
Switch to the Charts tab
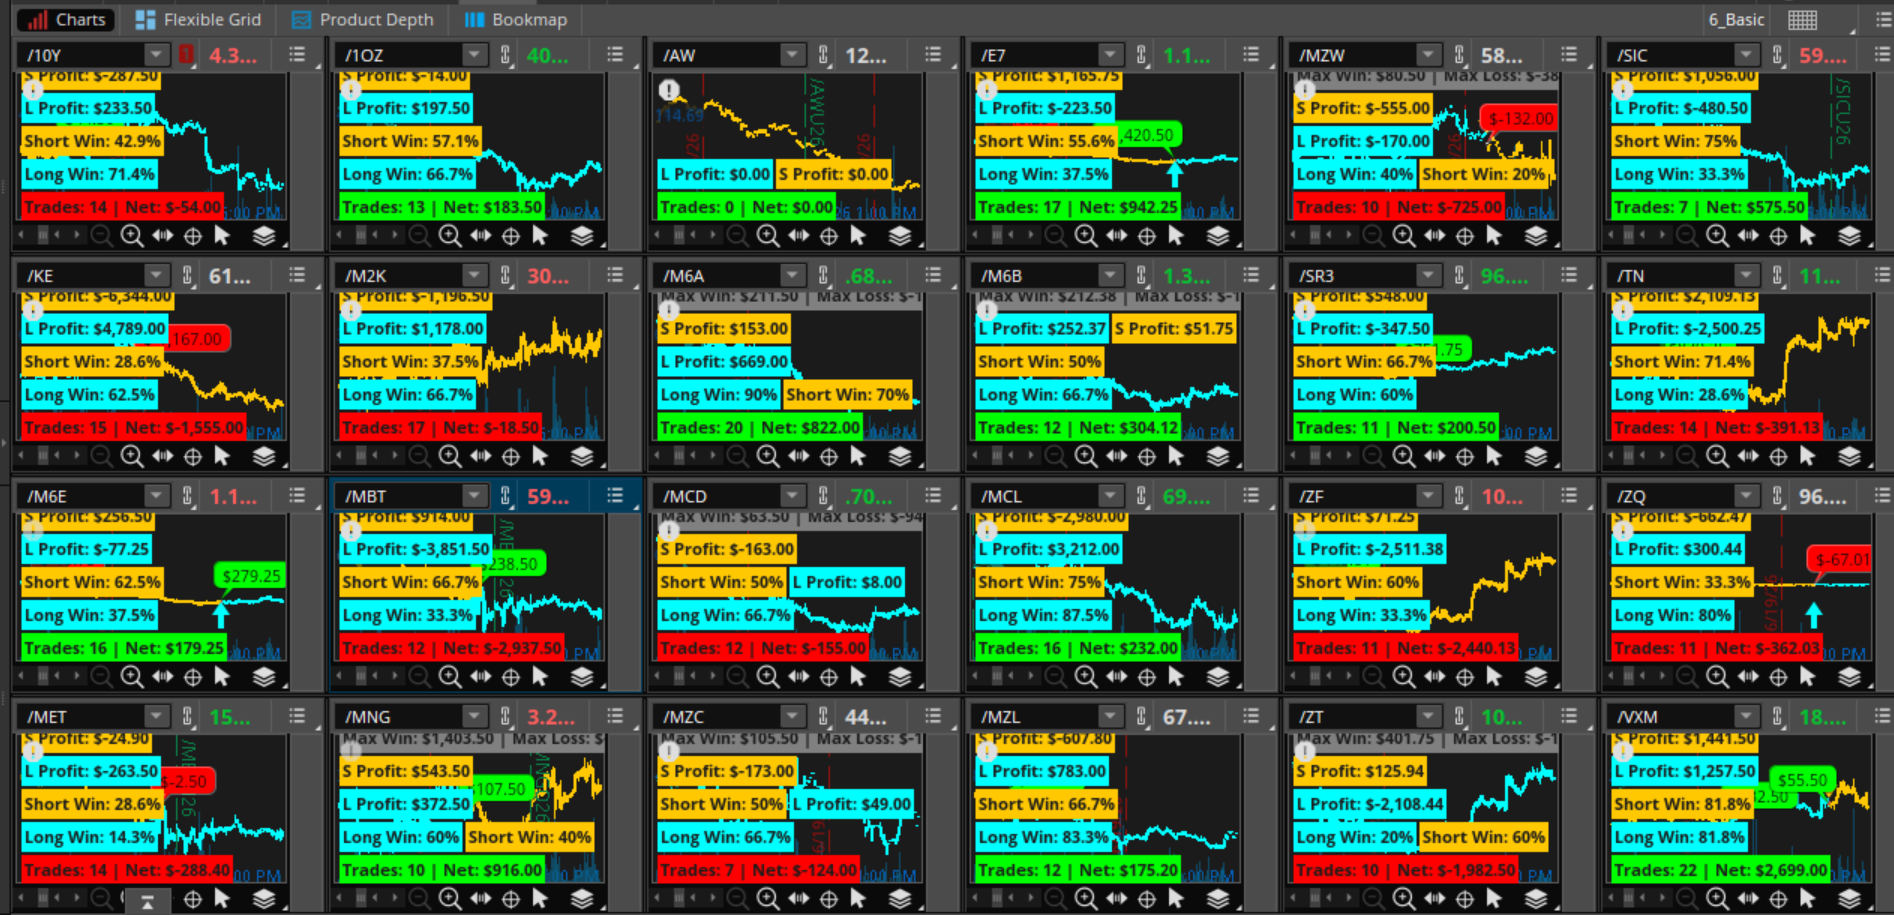[66, 19]
